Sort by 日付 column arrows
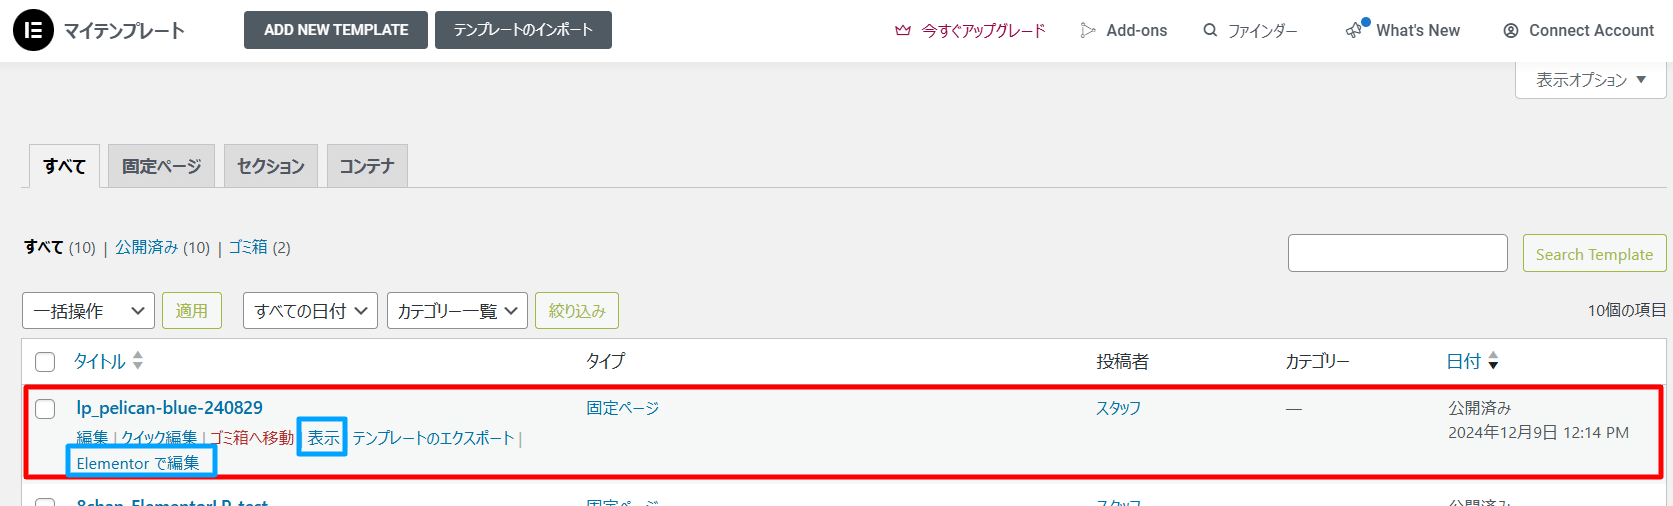 1493,361
